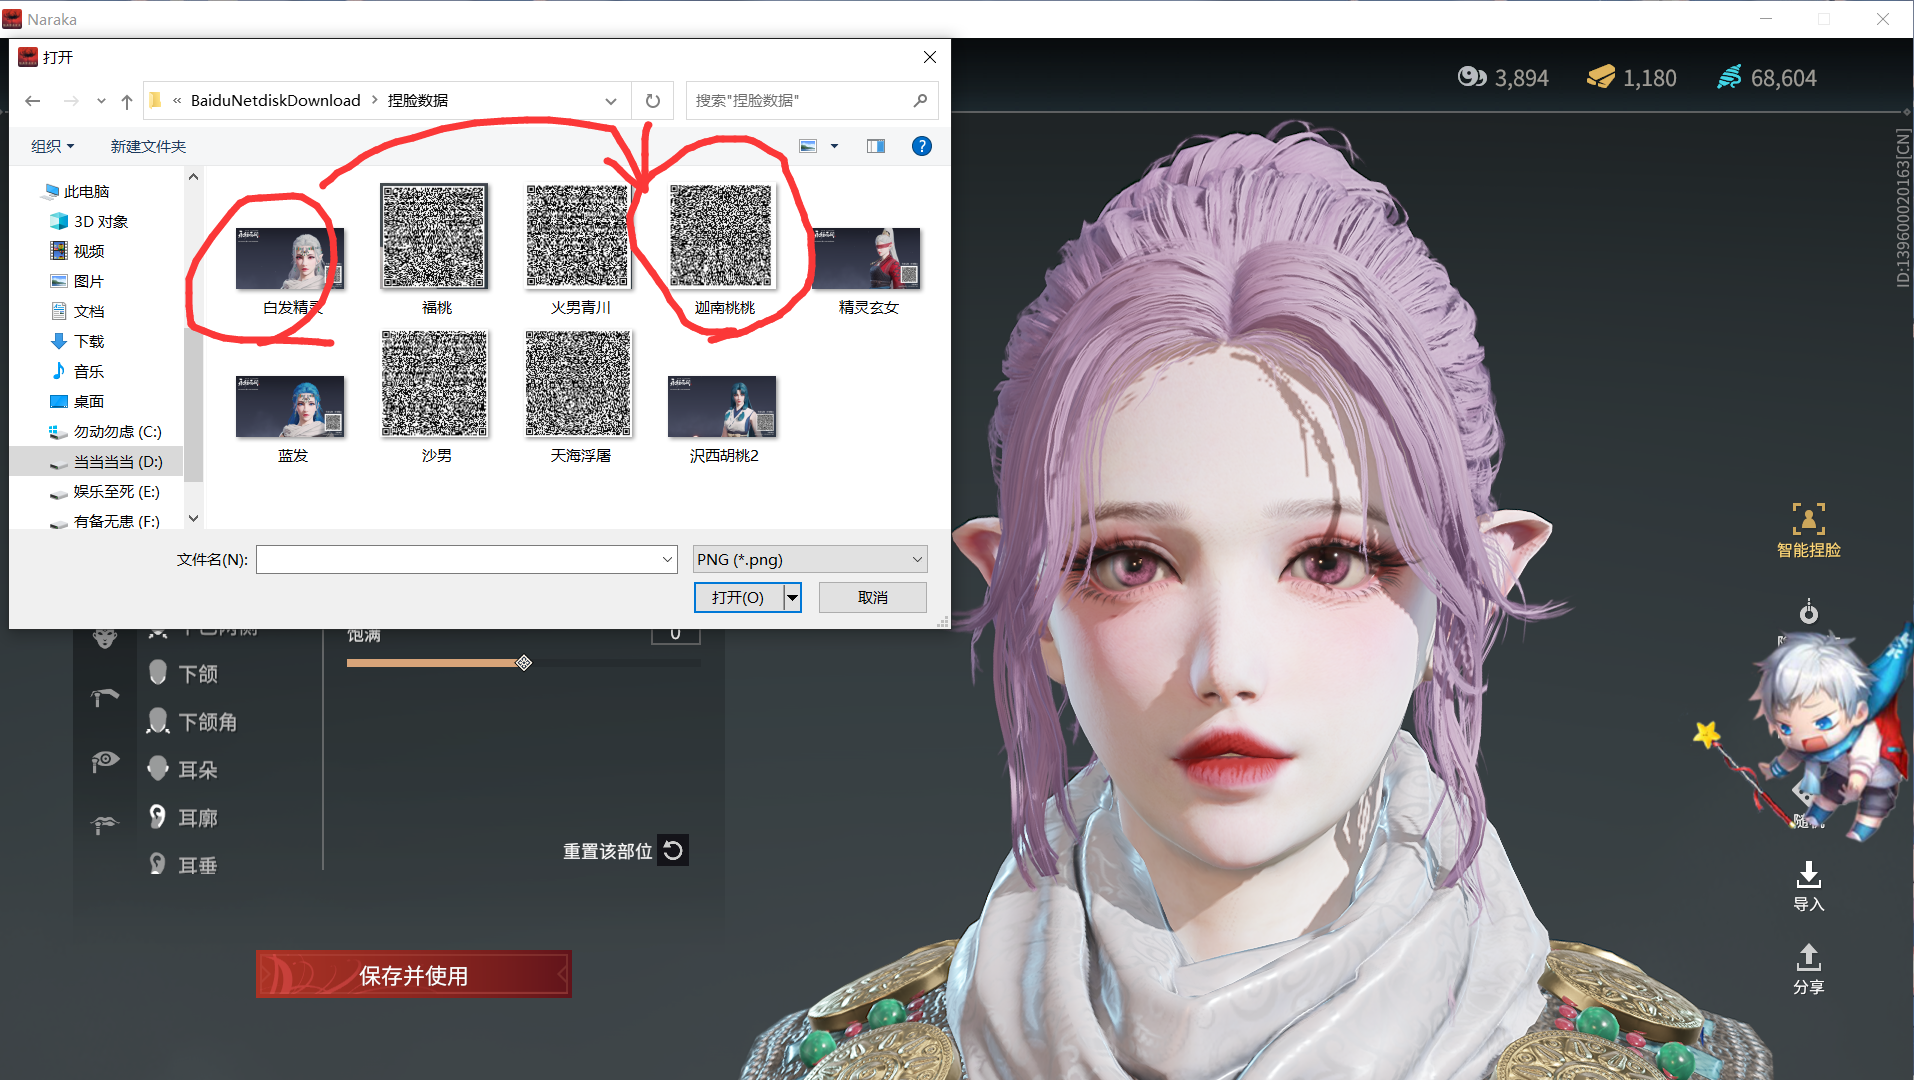Click the 取消 cancel button
The image size is (1914, 1080).
click(x=873, y=597)
